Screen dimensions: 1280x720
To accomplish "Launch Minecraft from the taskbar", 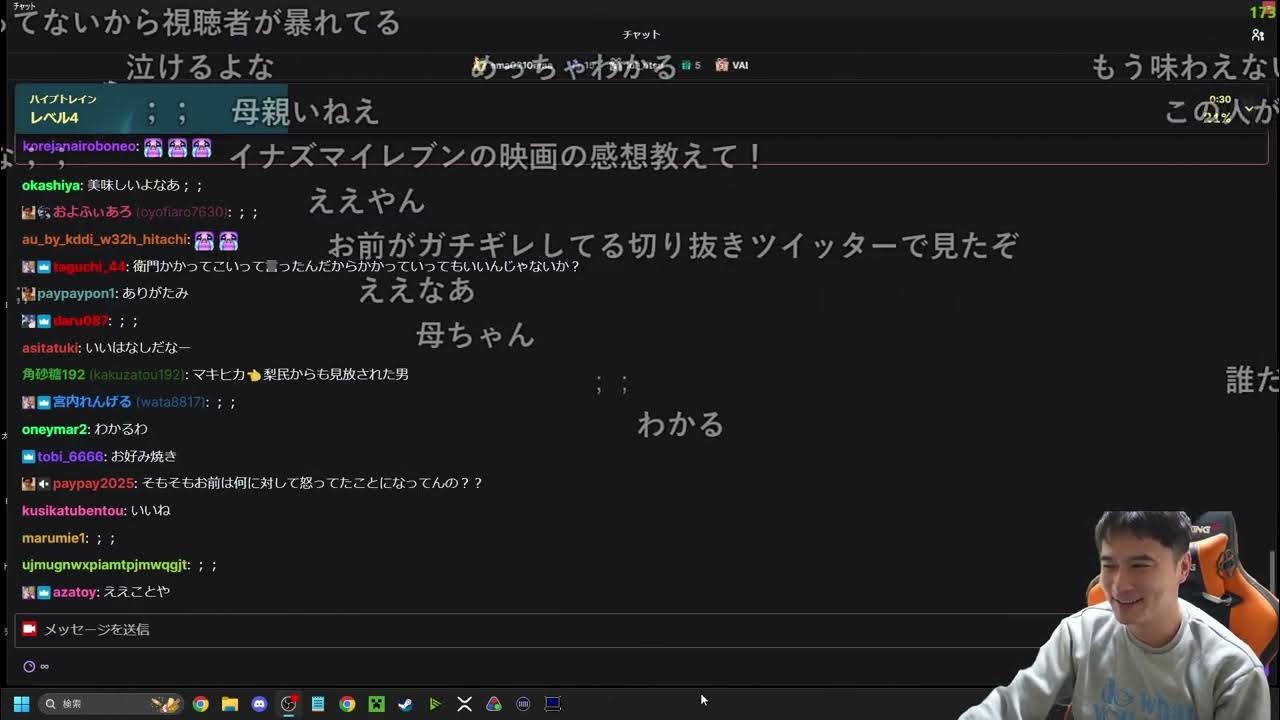I will click(376, 704).
